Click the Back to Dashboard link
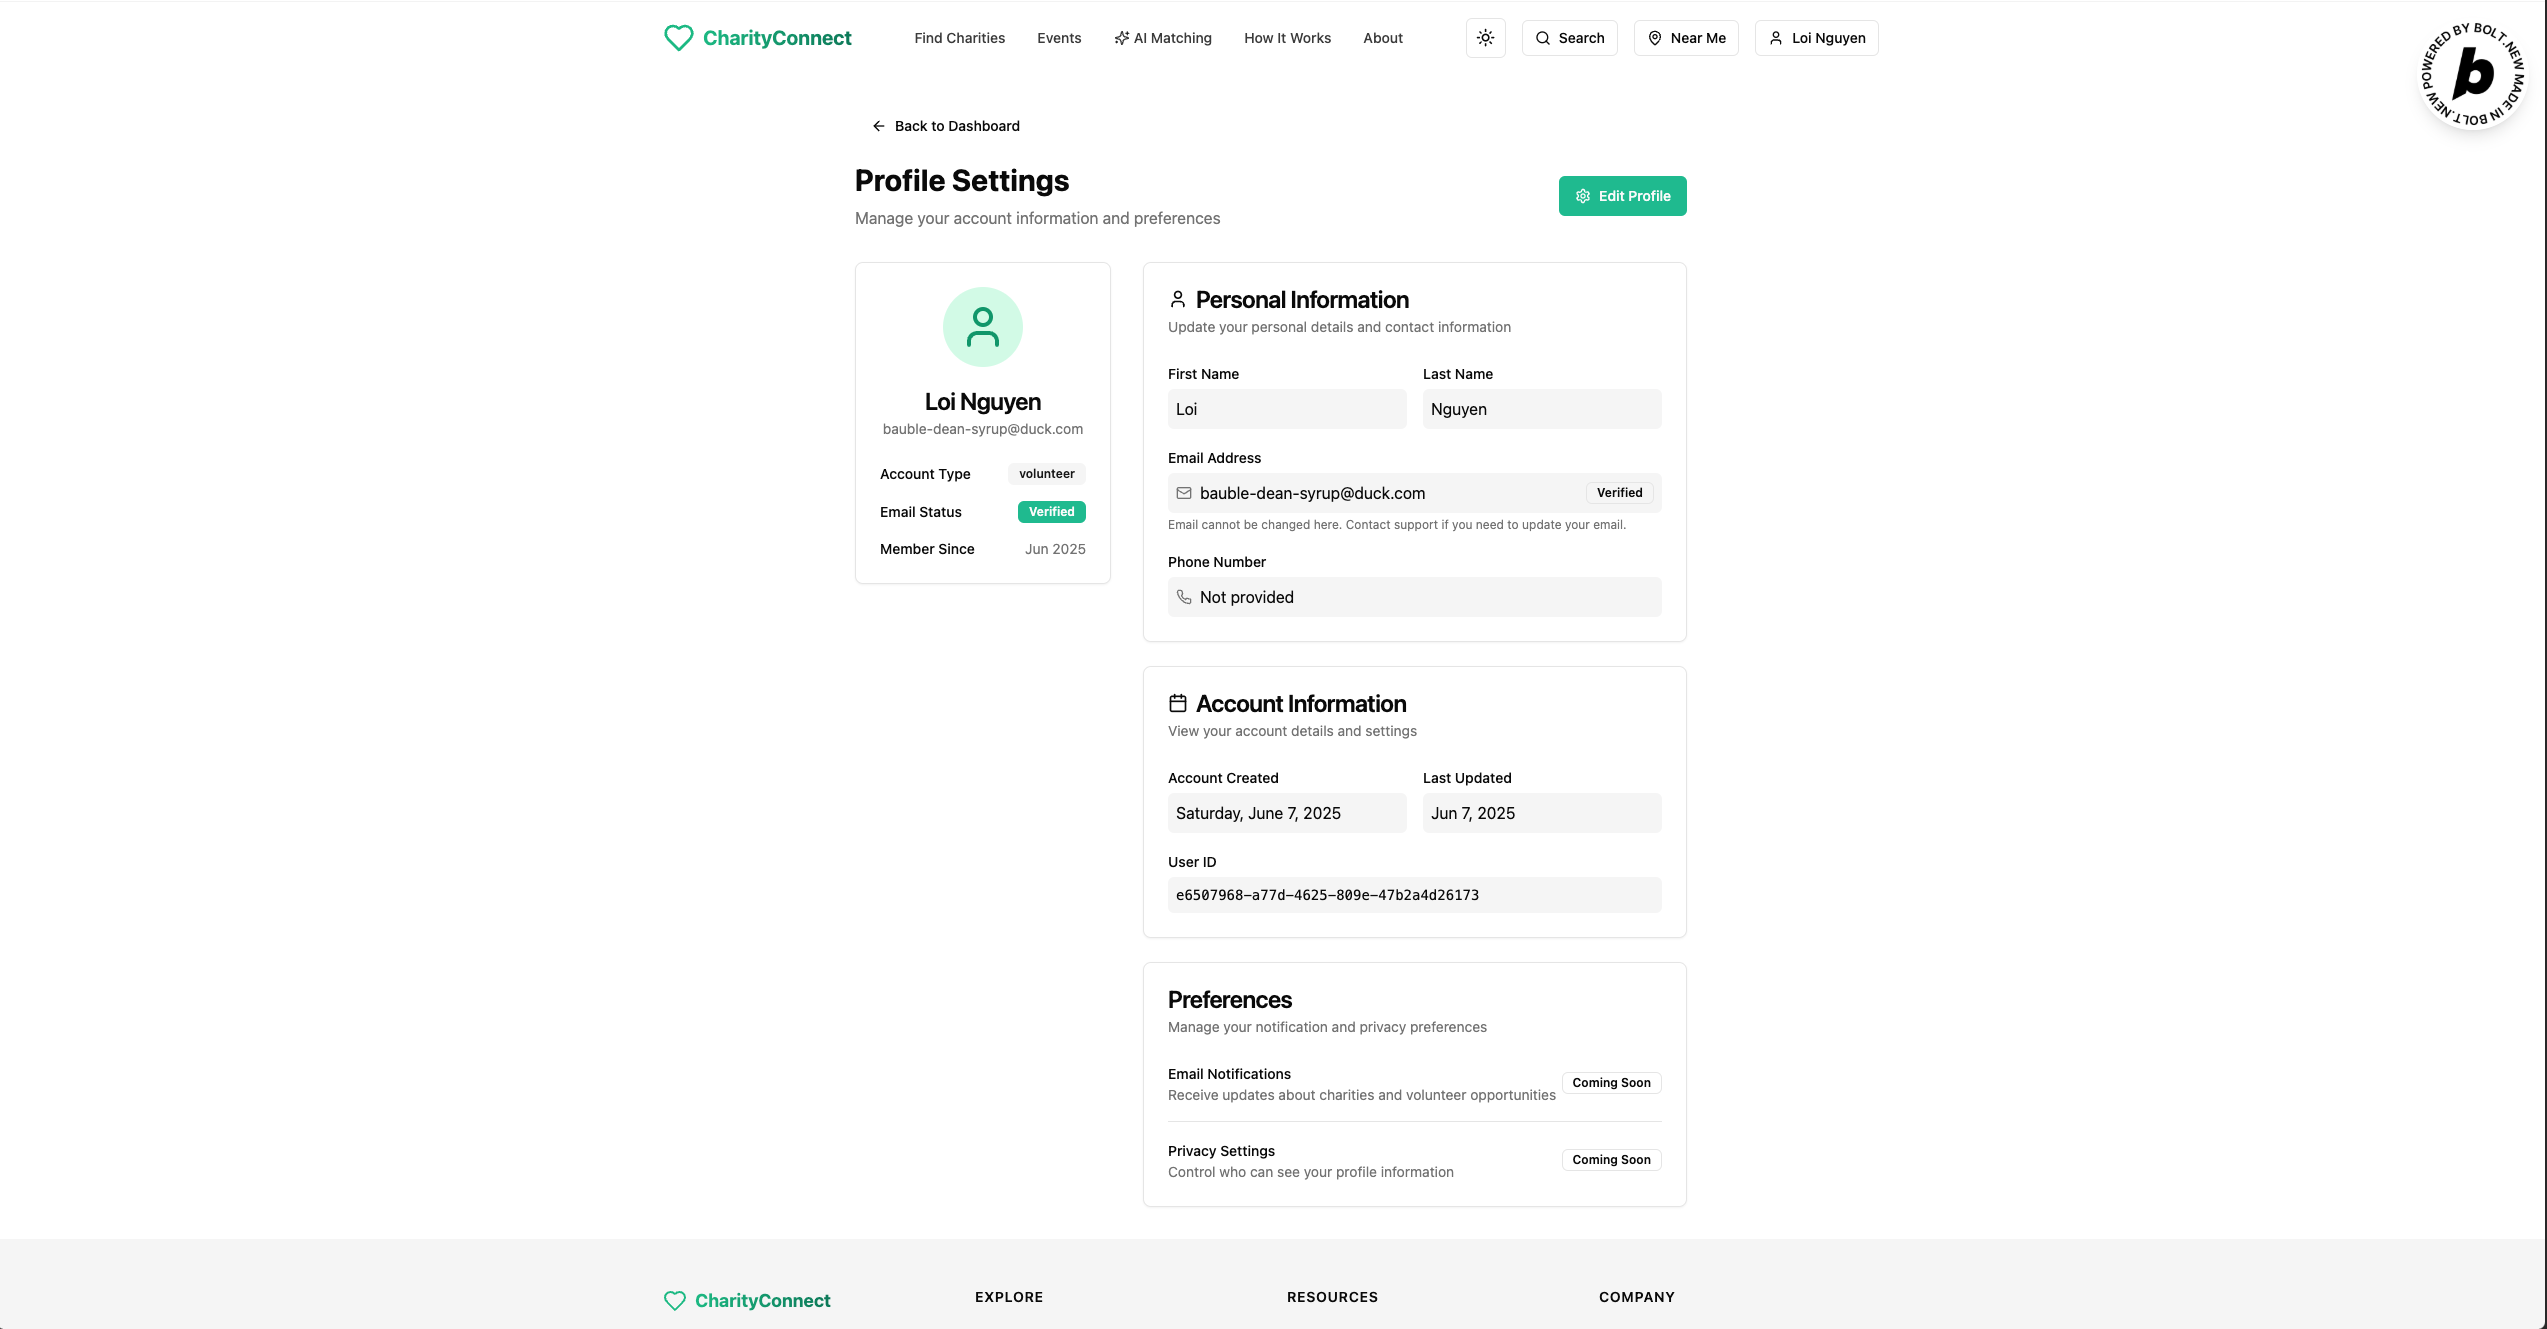This screenshot has height=1329, width=2547. [x=956, y=126]
